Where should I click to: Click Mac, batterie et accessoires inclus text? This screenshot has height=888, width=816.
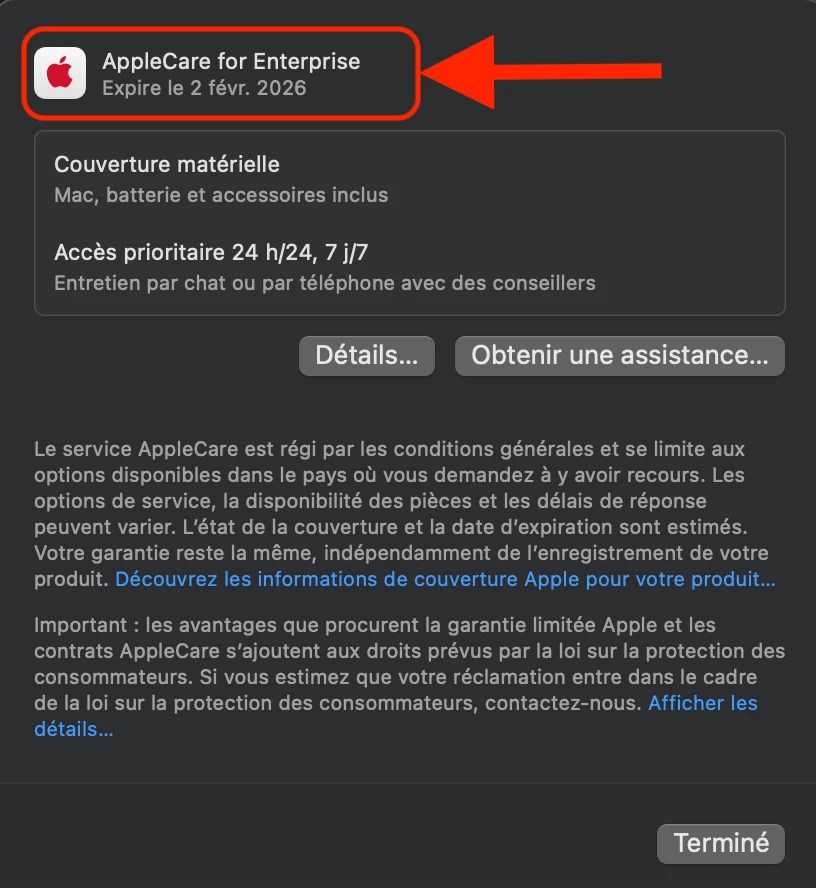point(221,195)
